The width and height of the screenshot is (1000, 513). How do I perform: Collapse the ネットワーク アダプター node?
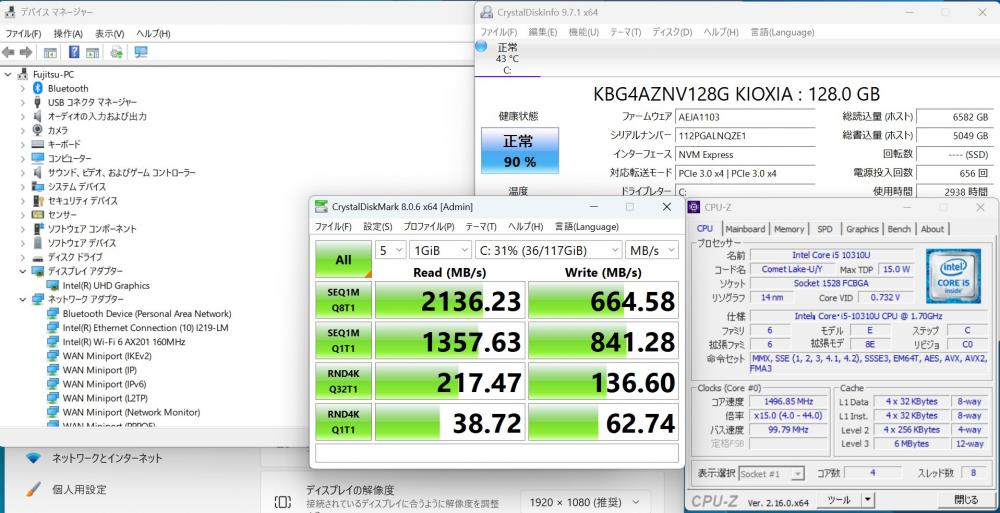coord(23,299)
